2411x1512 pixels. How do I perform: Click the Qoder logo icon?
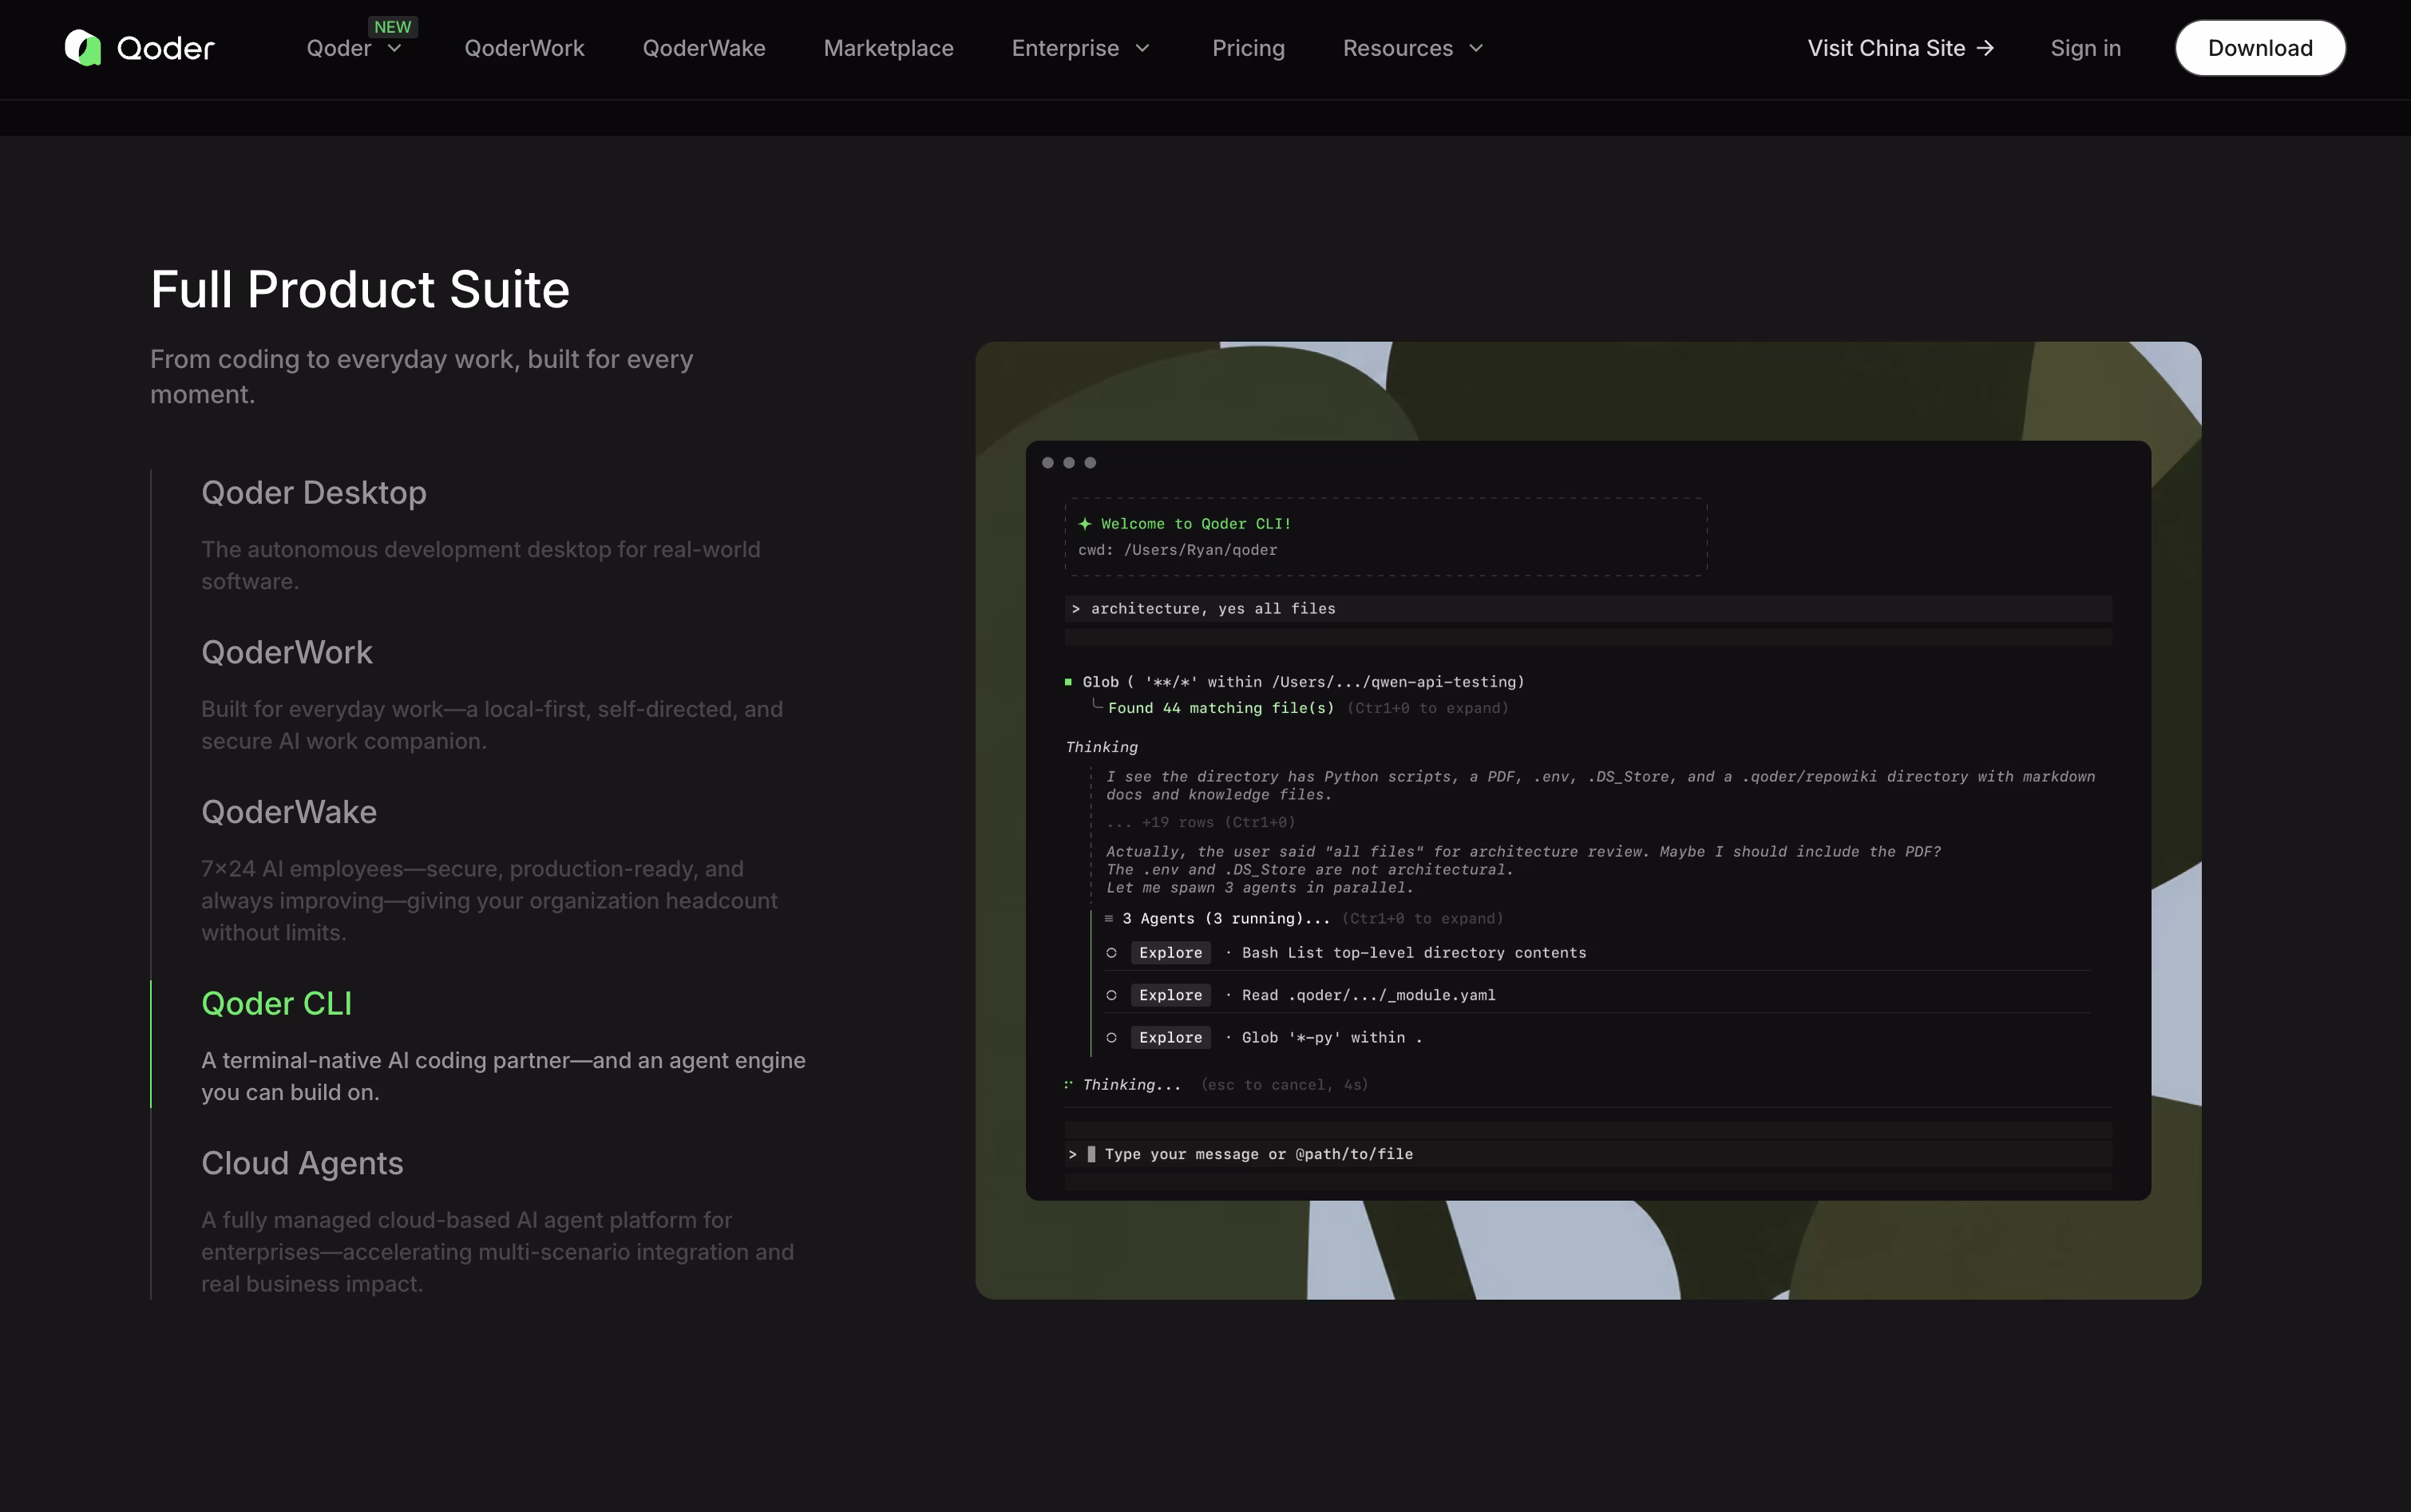click(x=83, y=48)
